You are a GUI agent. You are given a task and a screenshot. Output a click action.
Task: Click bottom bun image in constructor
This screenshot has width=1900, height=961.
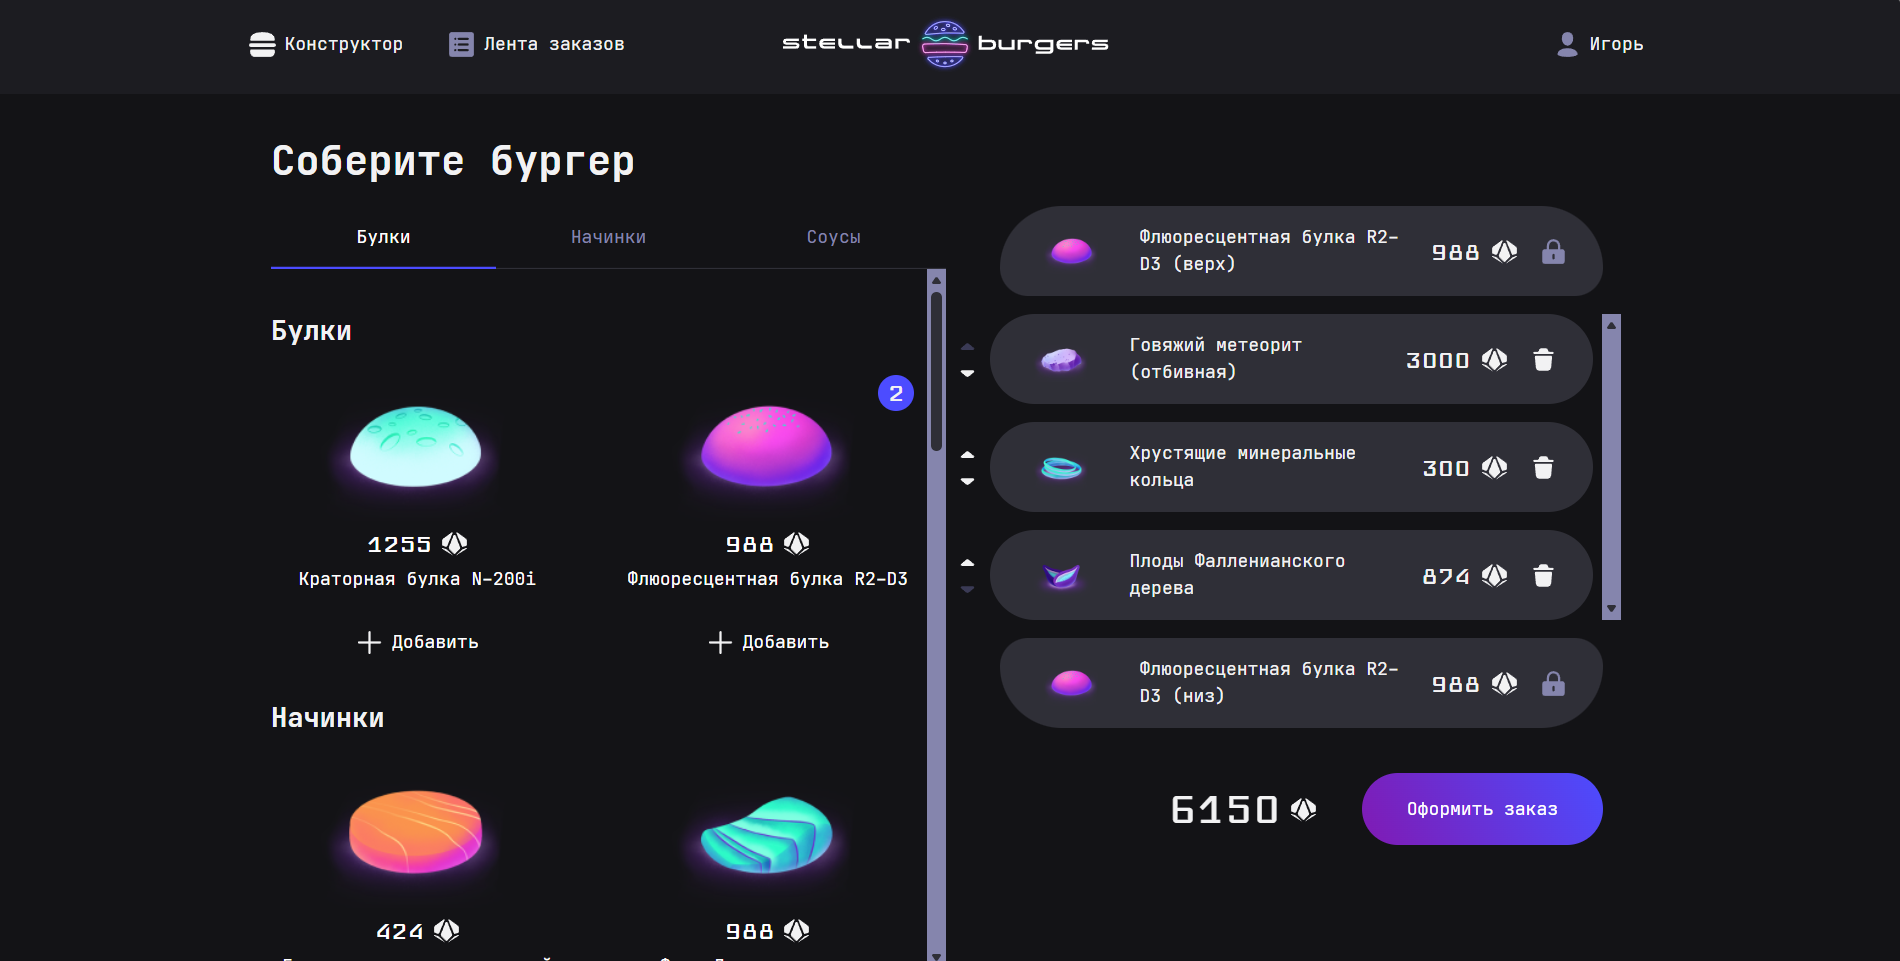1071,684
